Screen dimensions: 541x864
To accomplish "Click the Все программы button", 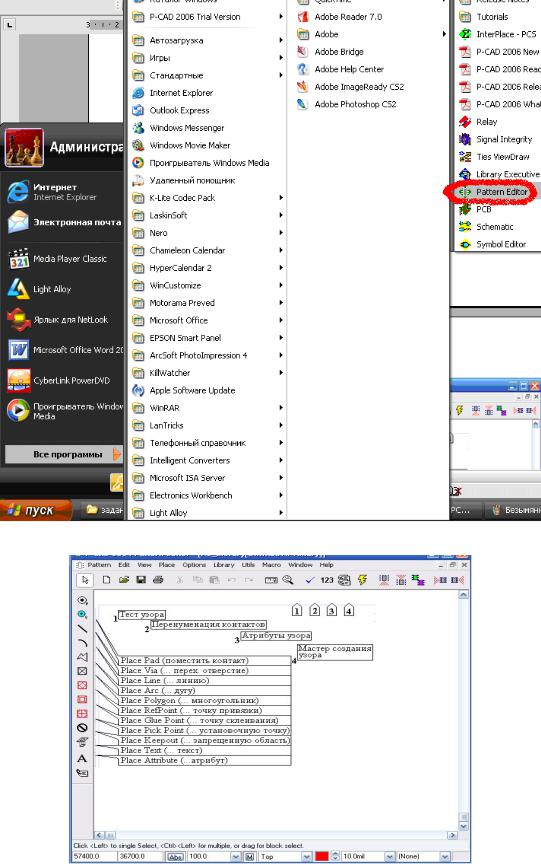I will (x=64, y=455).
